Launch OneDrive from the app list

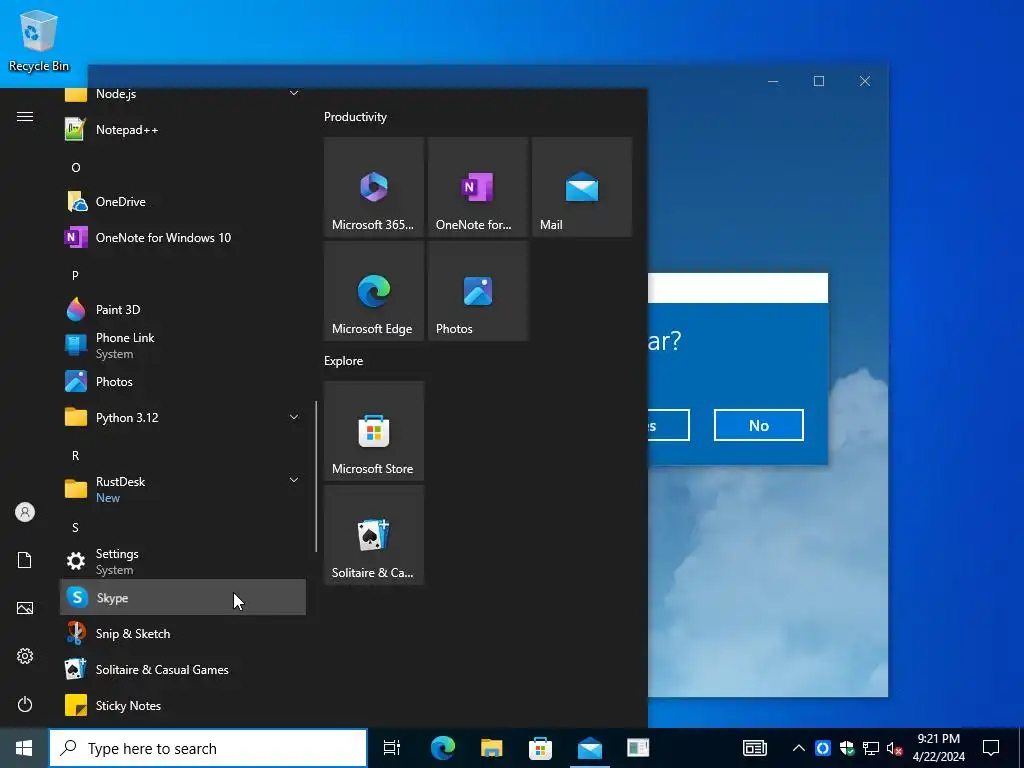click(x=183, y=202)
